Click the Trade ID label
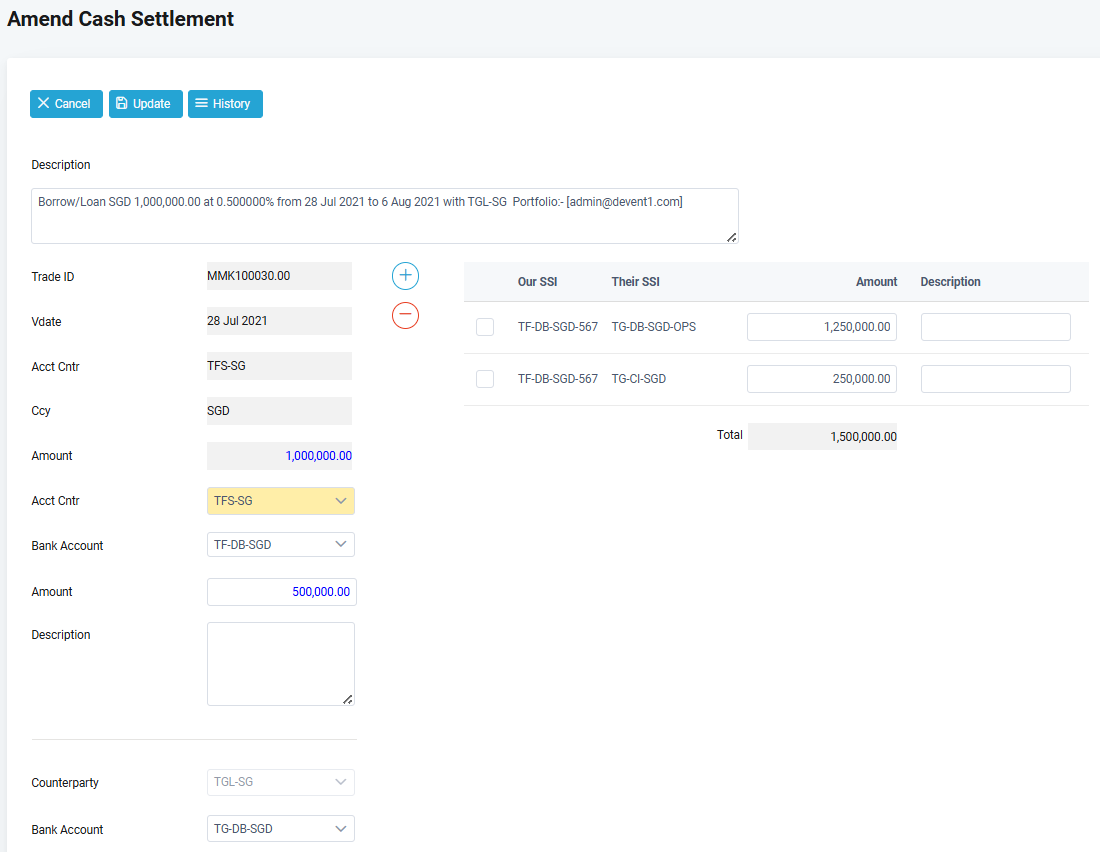This screenshot has height=852, width=1100. point(53,277)
